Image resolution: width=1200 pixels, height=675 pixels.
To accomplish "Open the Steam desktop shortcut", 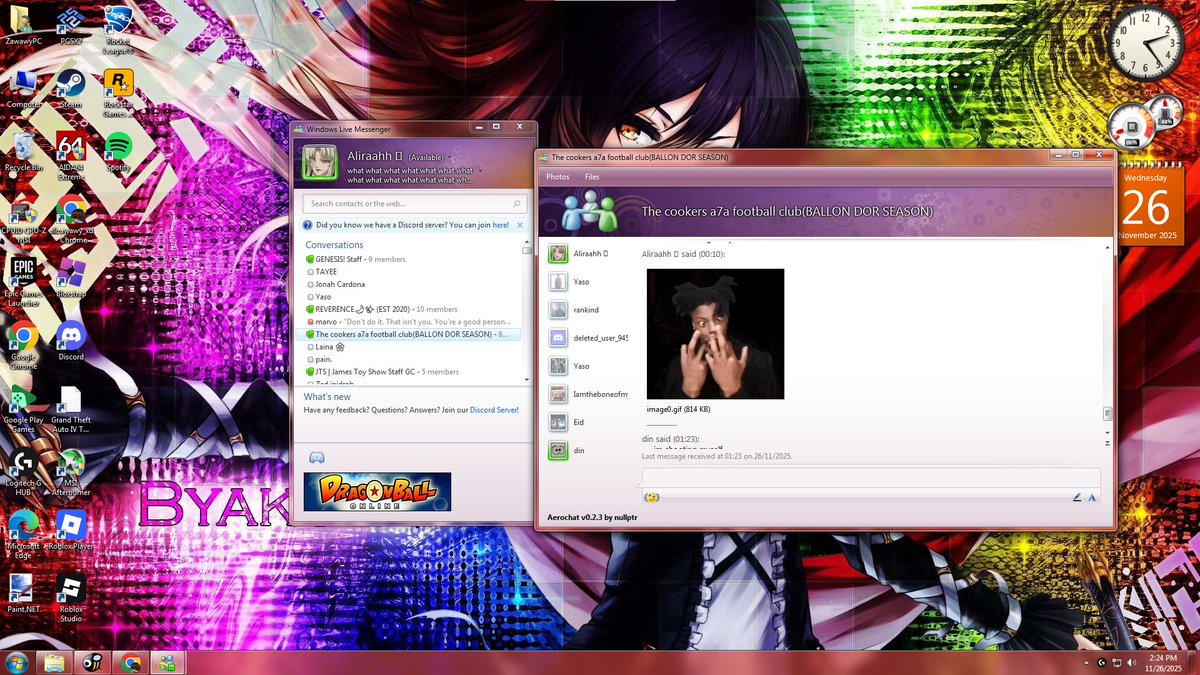I will pyautogui.click(x=70, y=88).
